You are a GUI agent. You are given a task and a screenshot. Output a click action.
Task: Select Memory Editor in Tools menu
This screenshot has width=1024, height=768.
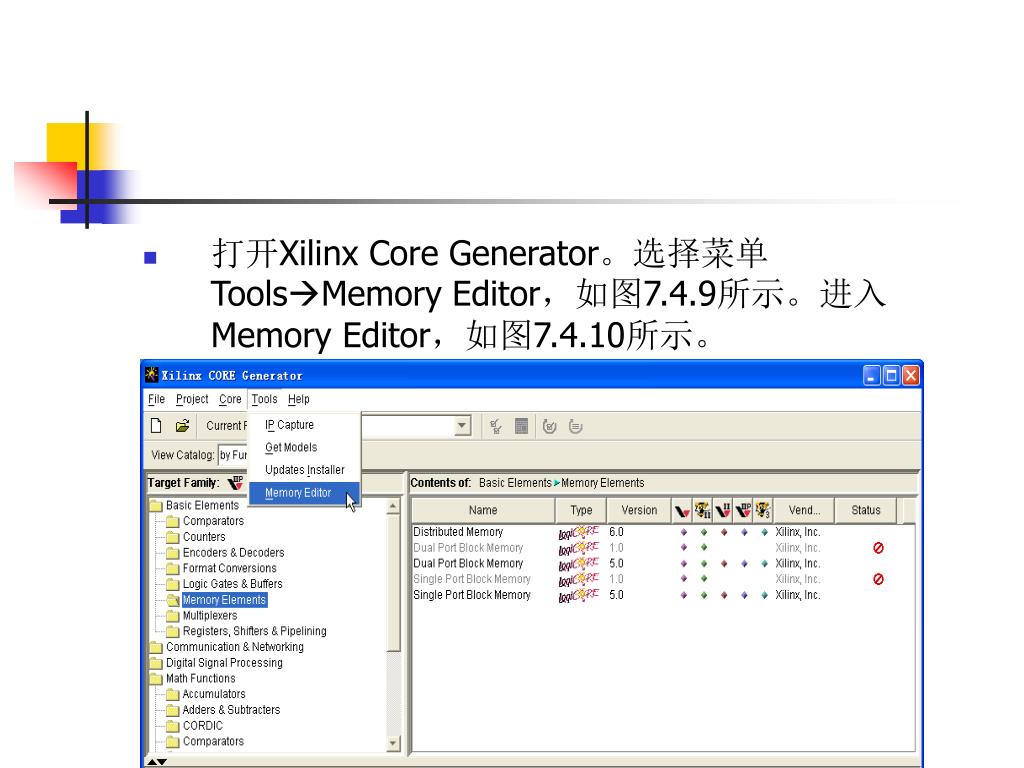click(x=304, y=493)
